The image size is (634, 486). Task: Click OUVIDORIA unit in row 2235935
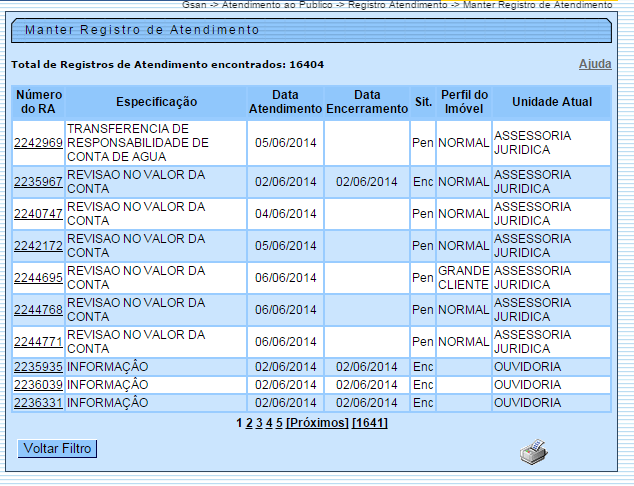point(527,367)
